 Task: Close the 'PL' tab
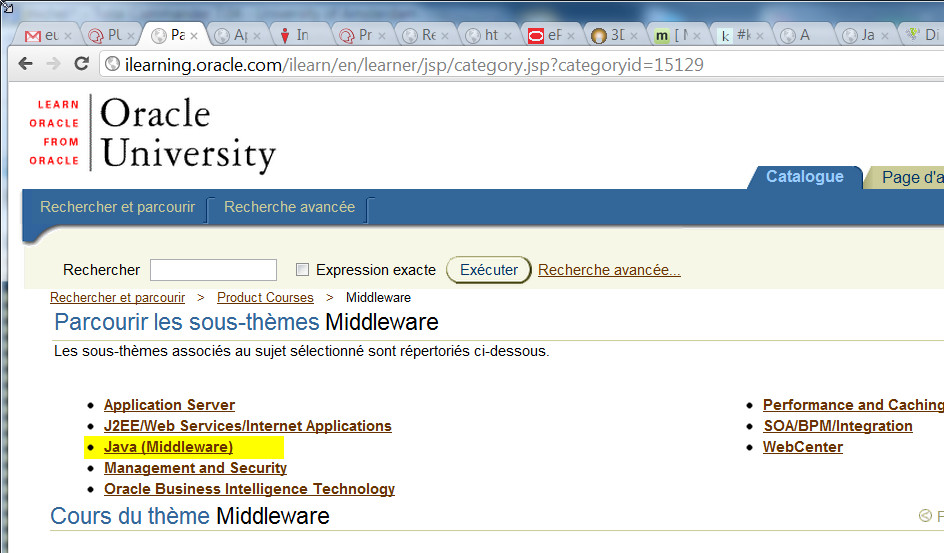[131, 36]
